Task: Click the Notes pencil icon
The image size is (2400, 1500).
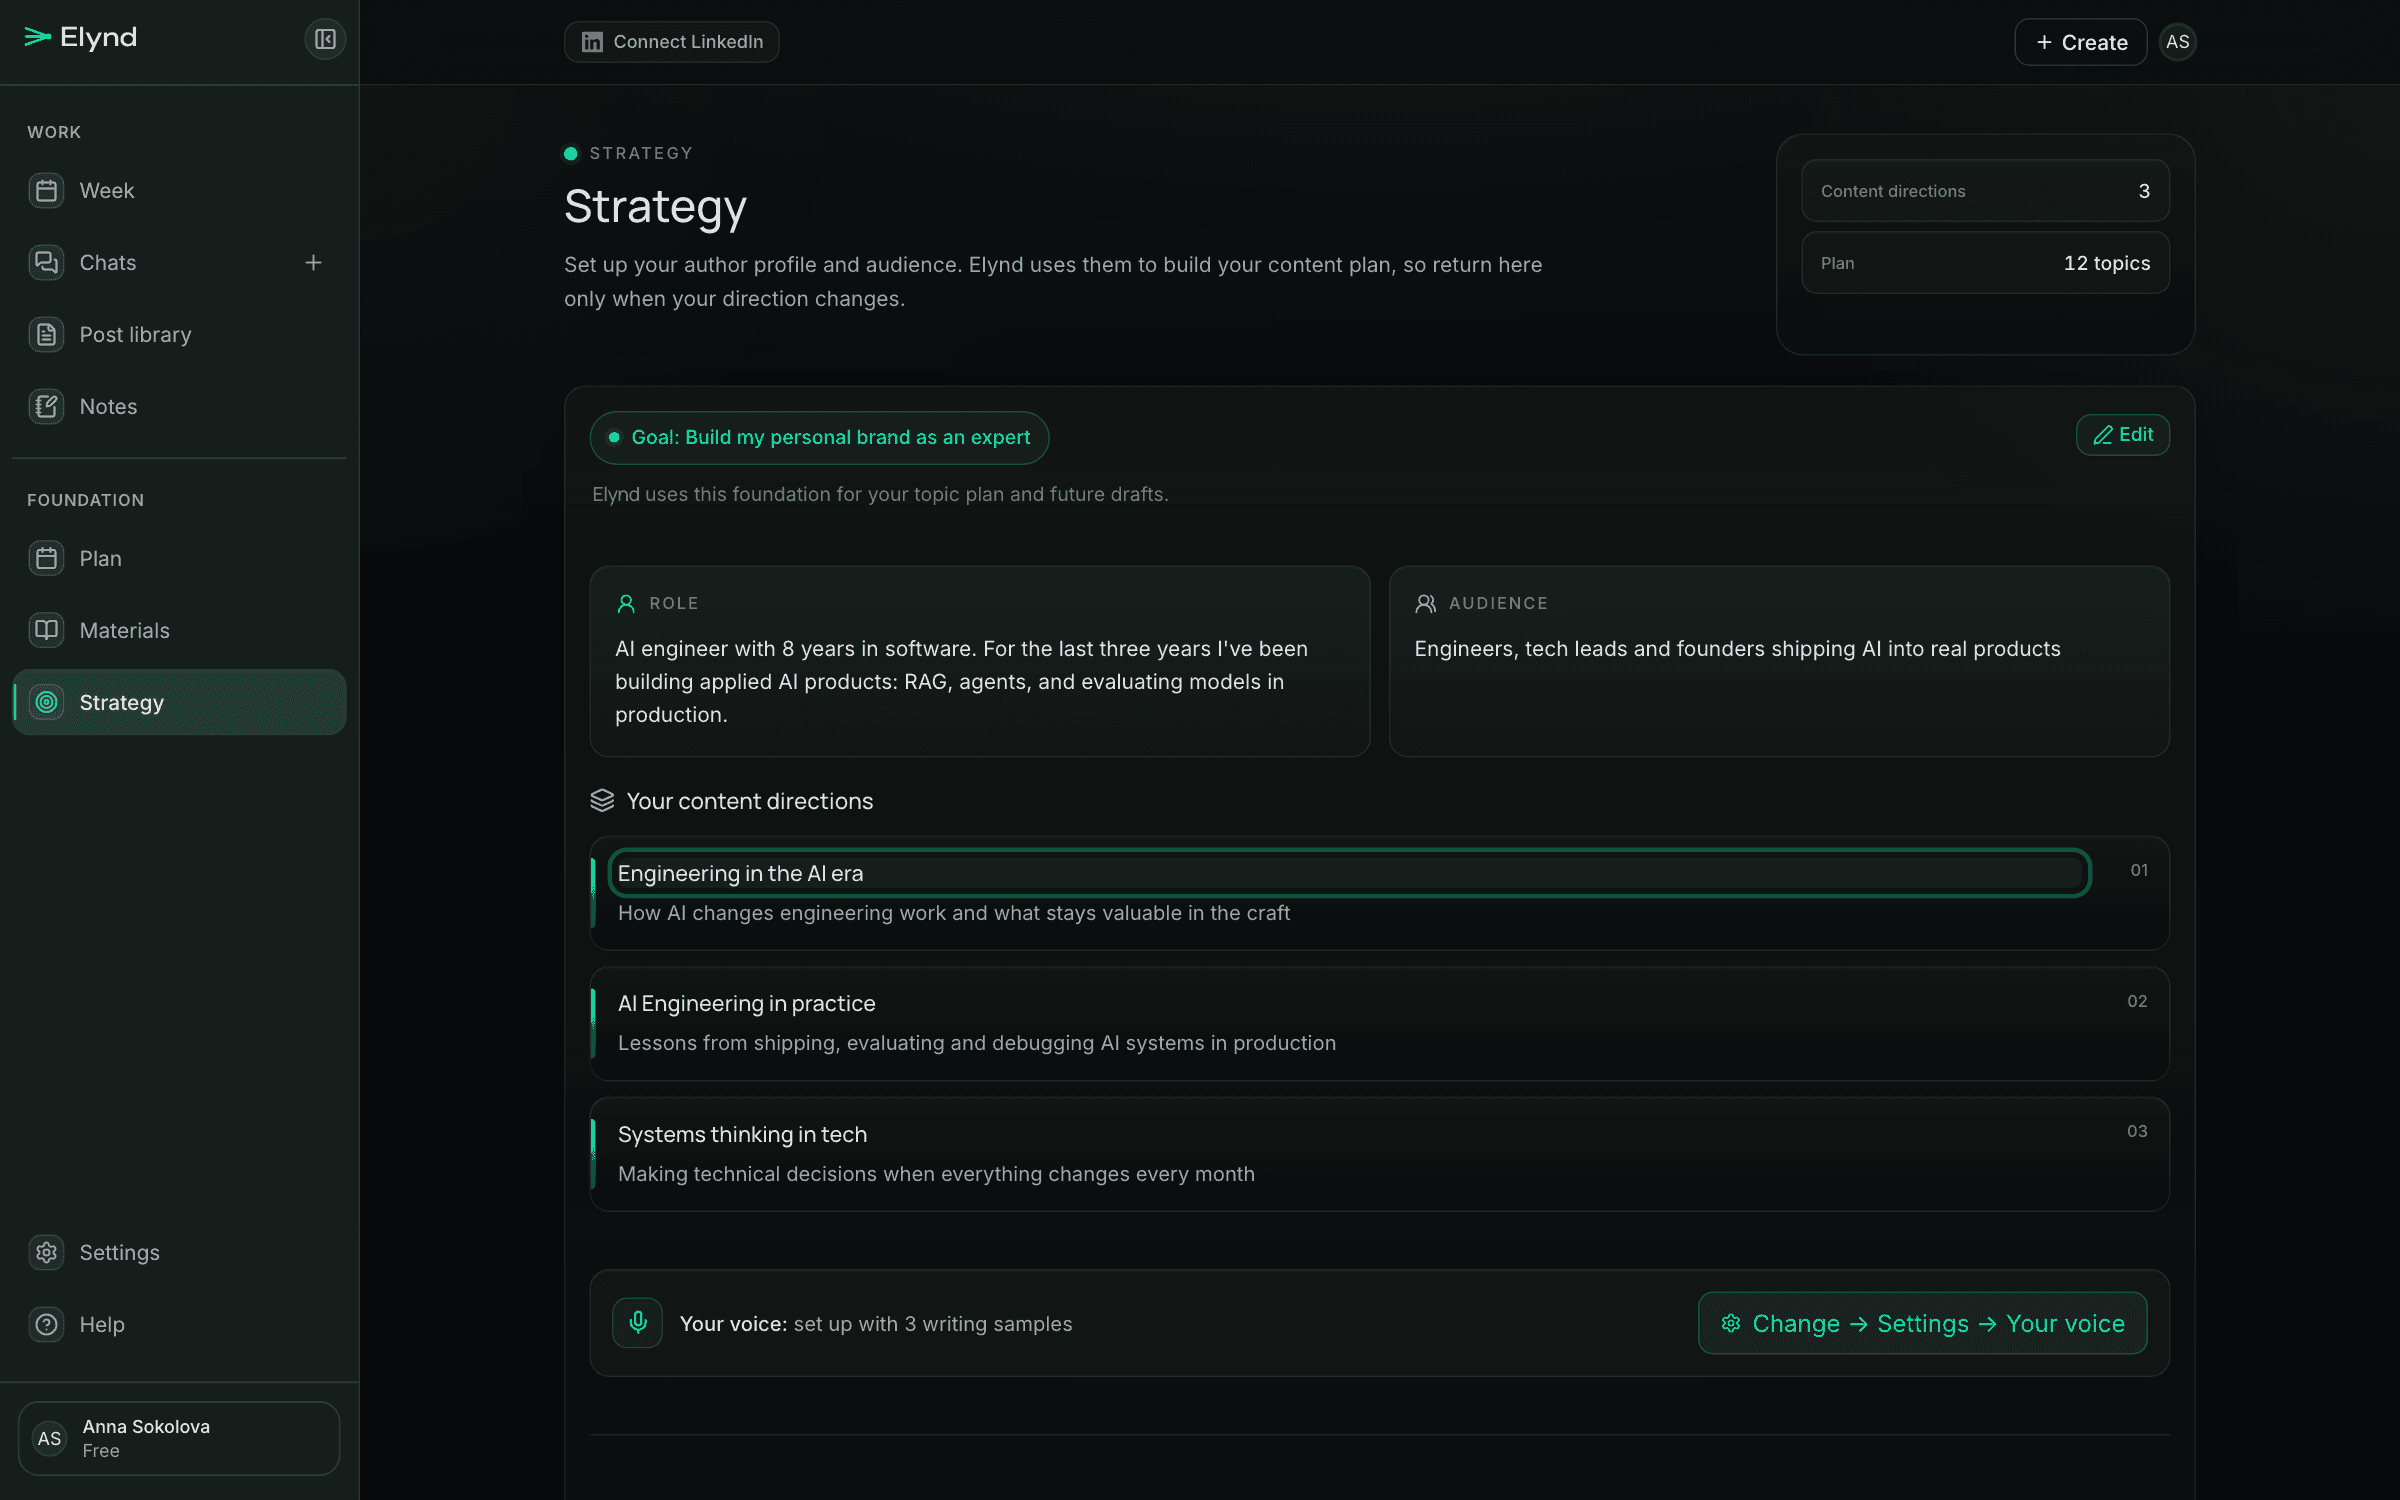Action: [46, 407]
